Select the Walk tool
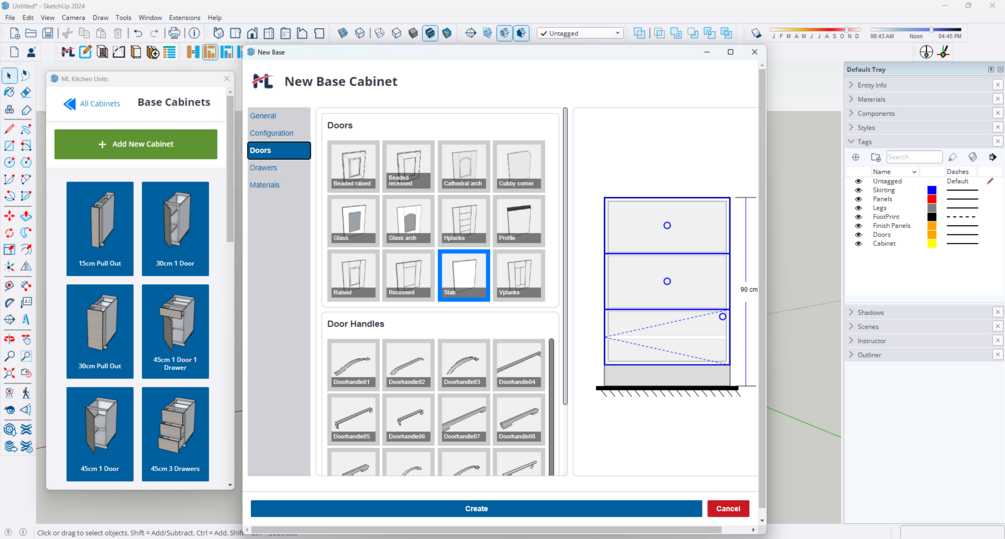1005x539 pixels. (26, 393)
